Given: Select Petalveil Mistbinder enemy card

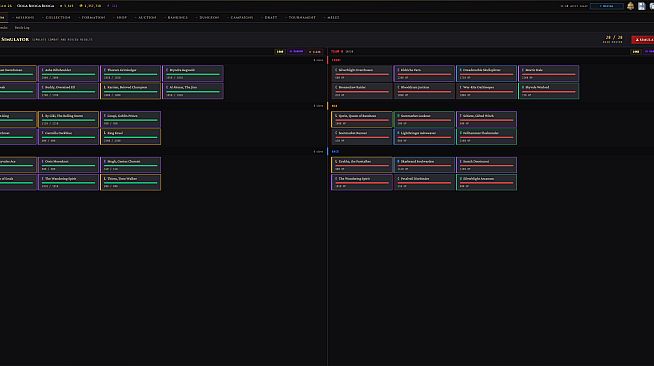Looking at the screenshot, I should pyautogui.click(x=424, y=182).
